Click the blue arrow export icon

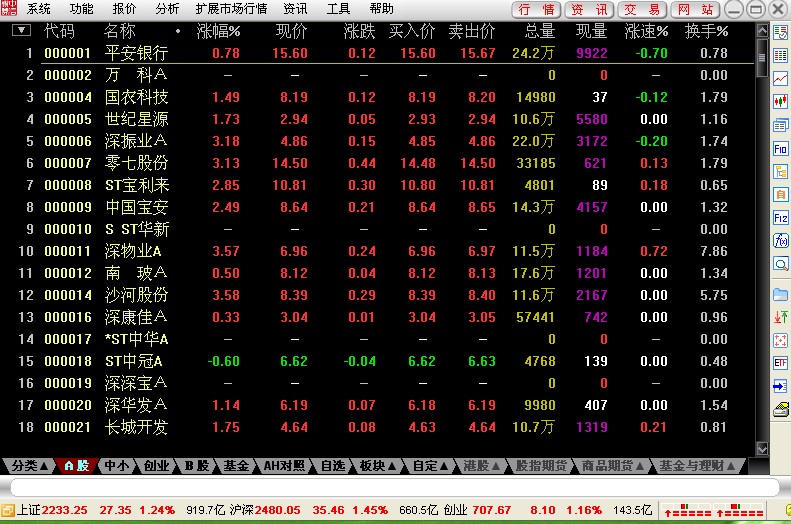point(780,386)
